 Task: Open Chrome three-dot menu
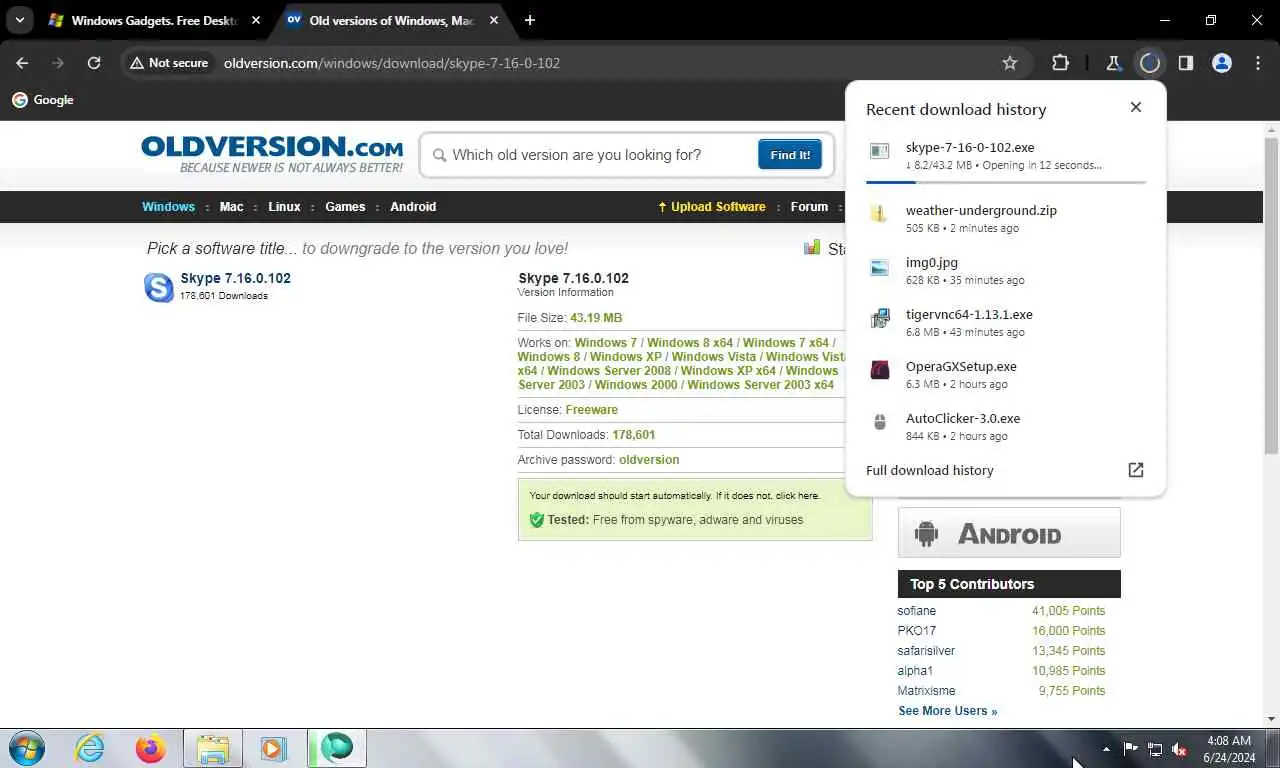coord(1258,63)
